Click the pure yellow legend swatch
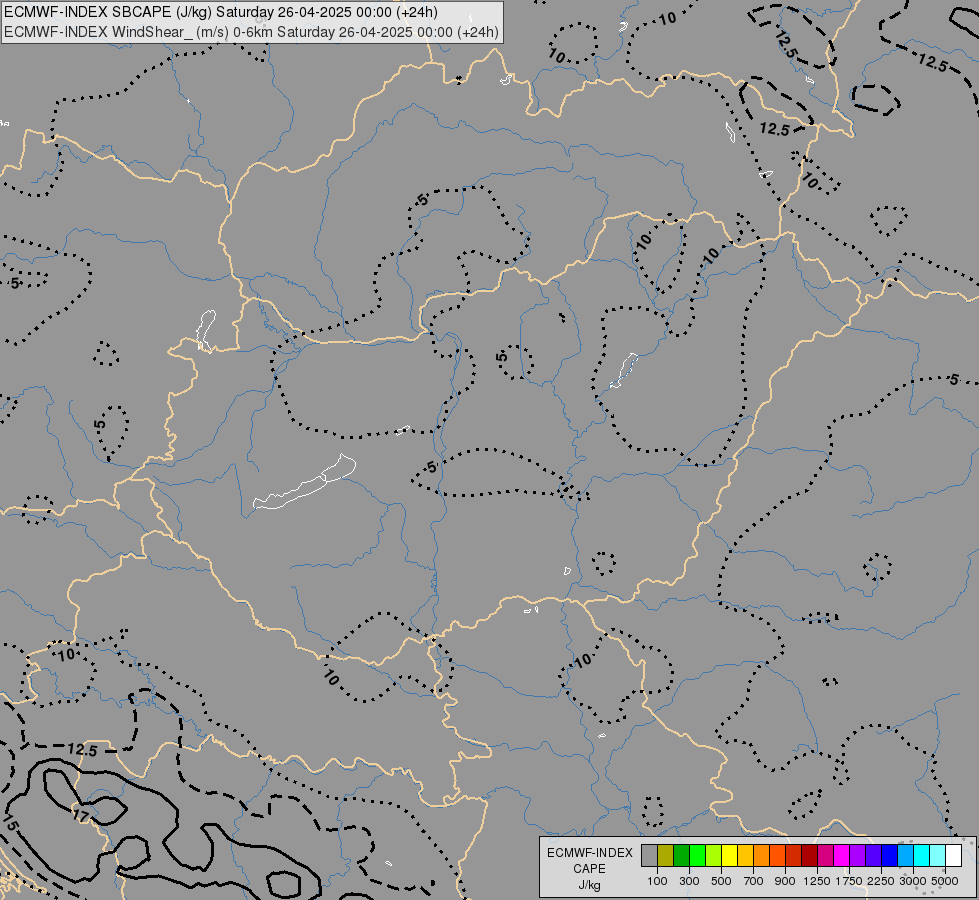 coord(729,855)
